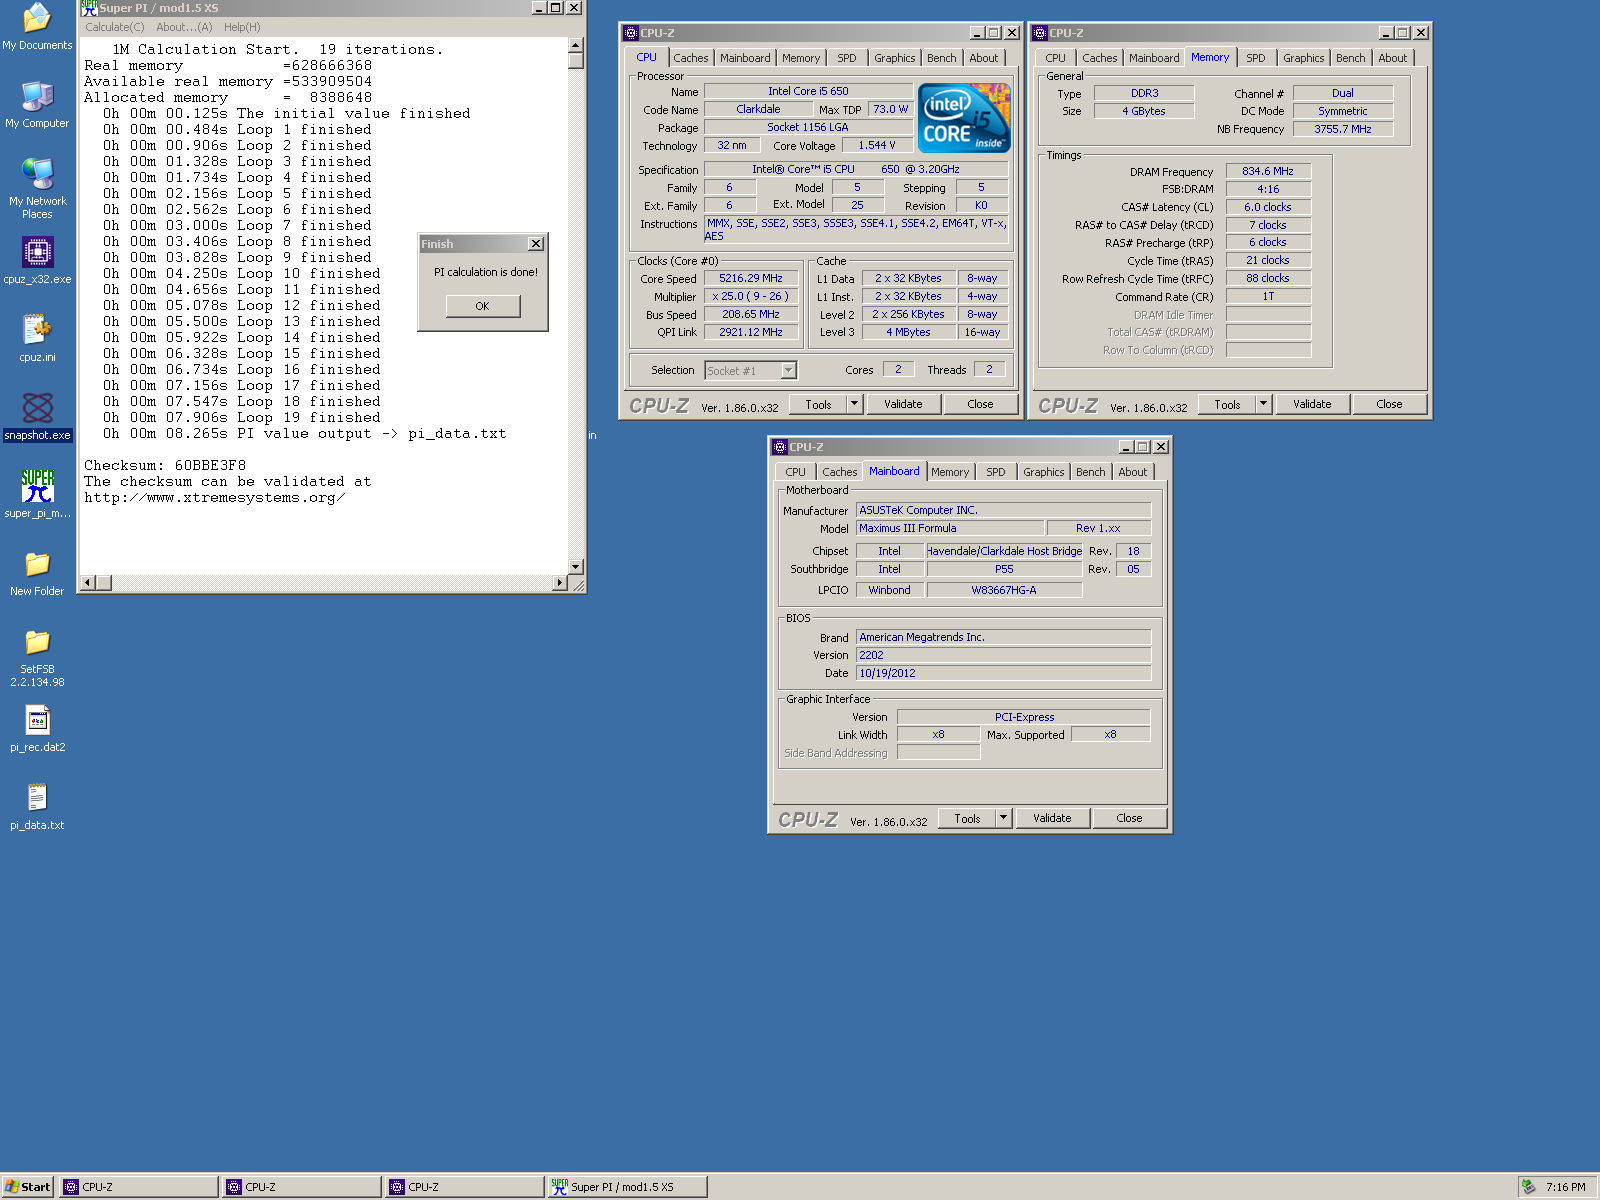This screenshot has width=1600, height=1200.
Task: Expand Tools dropdown arrow in Memory CPU-Z window
Action: [1263, 404]
